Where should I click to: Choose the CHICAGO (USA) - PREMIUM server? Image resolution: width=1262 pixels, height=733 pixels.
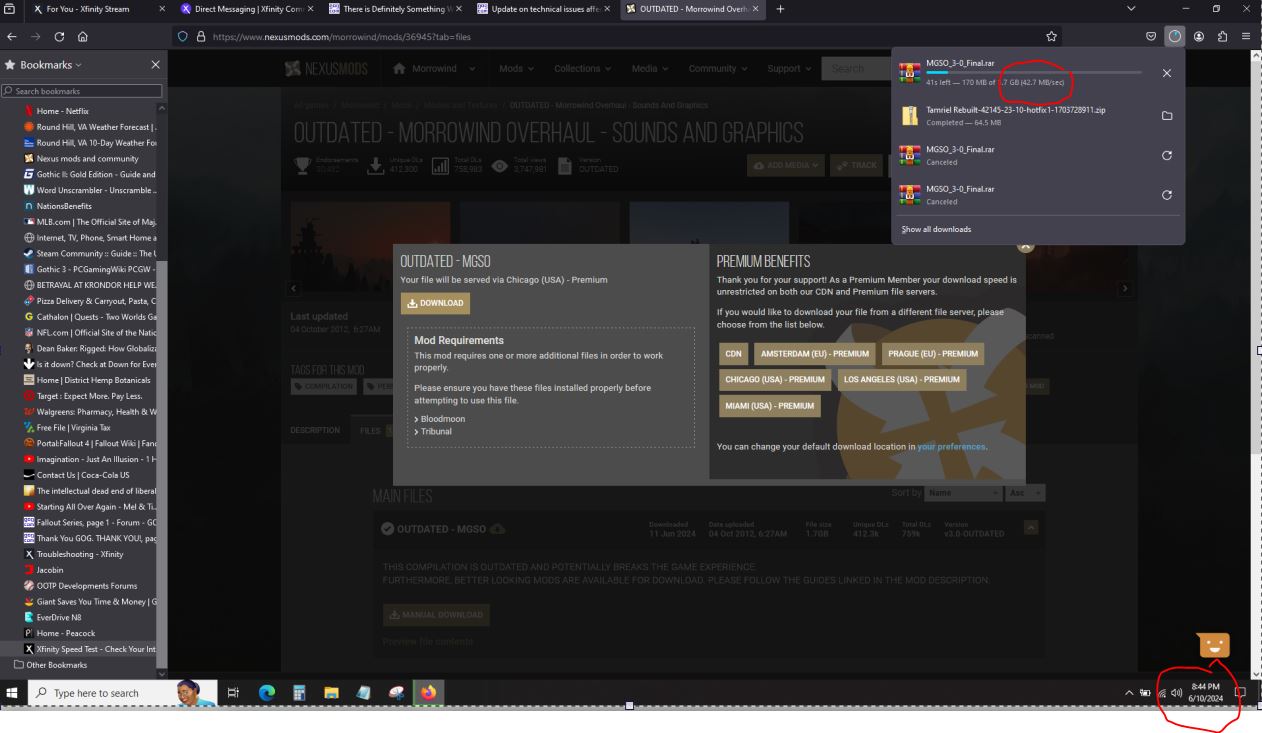(x=776, y=380)
